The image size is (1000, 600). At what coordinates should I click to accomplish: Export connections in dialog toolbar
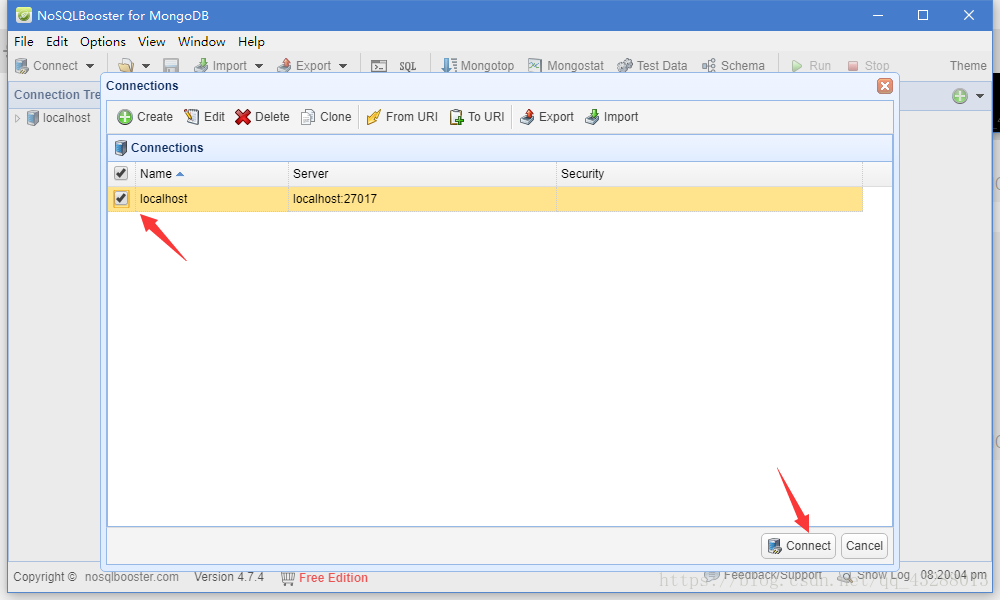547,117
